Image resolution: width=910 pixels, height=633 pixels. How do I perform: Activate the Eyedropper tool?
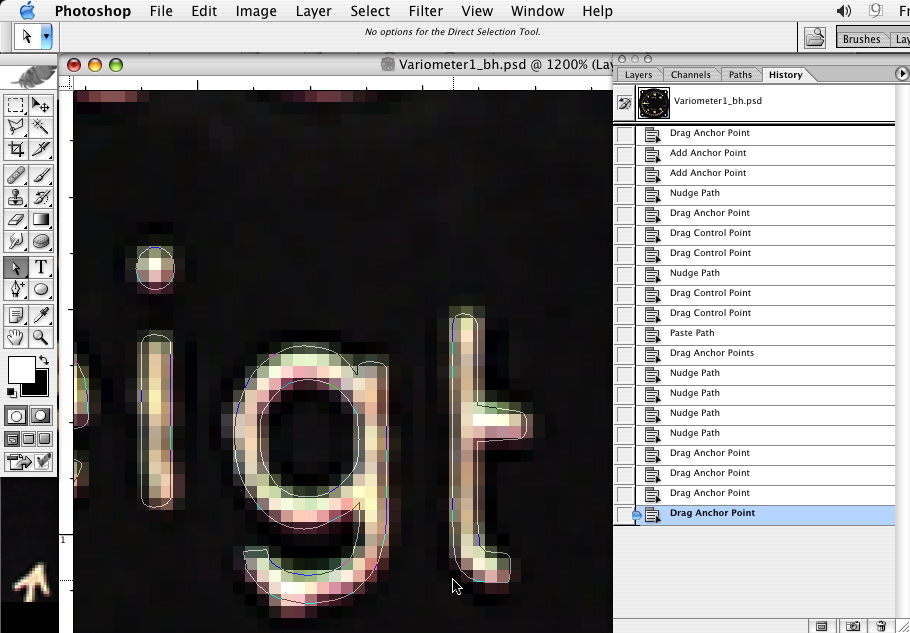pyautogui.click(x=41, y=316)
